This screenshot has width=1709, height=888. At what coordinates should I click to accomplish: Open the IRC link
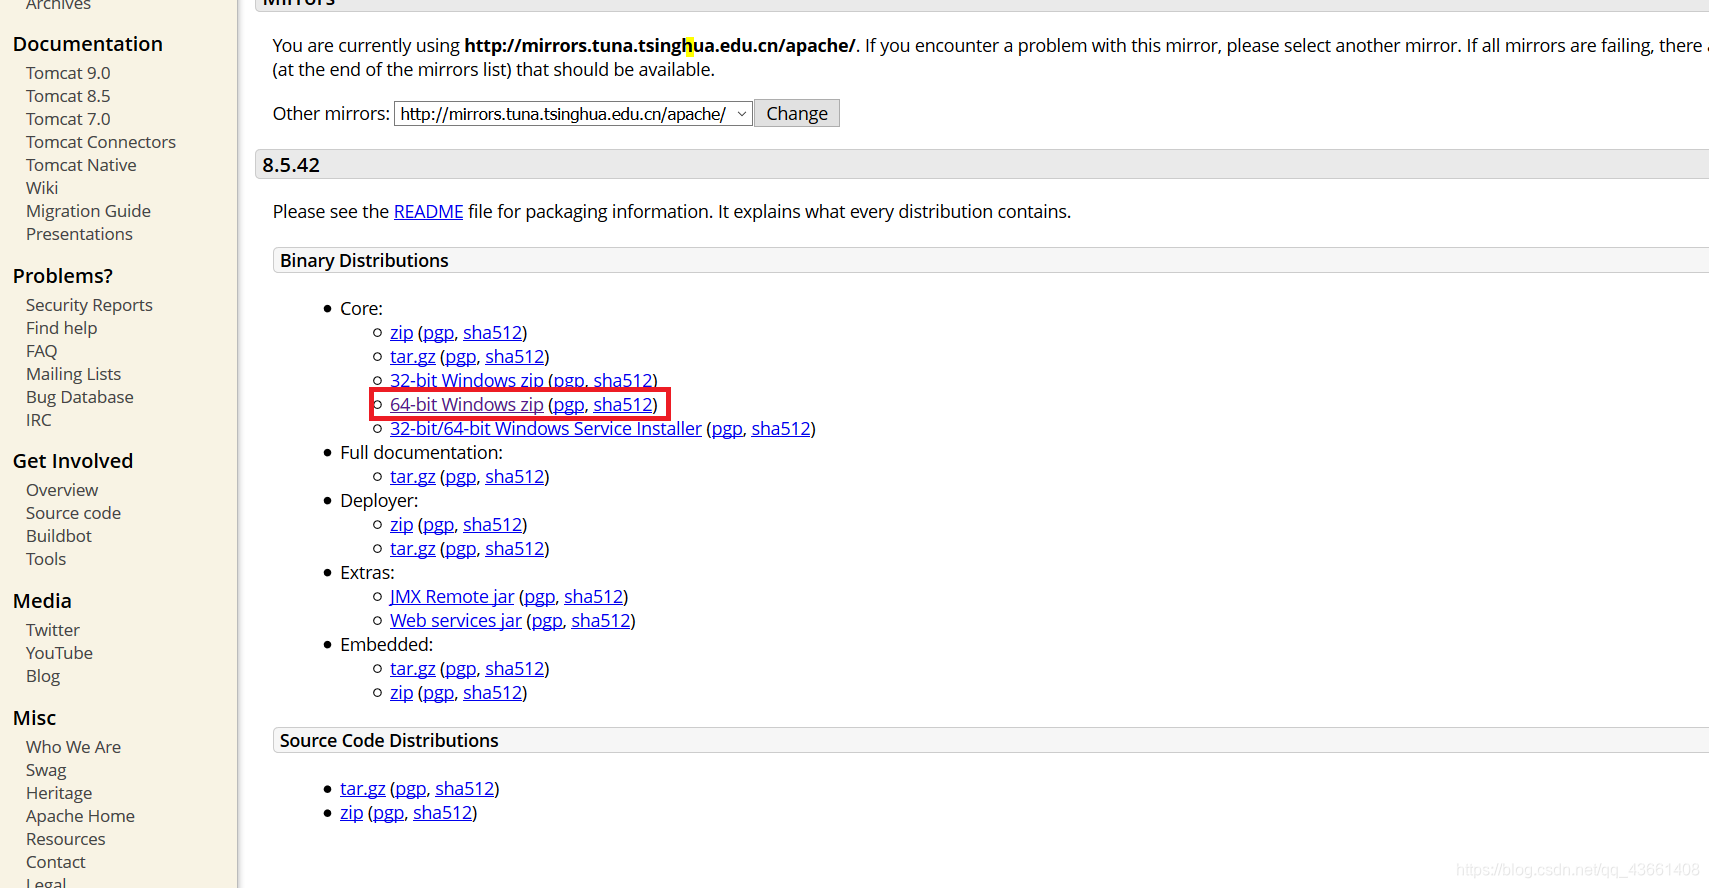coord(38,420)
